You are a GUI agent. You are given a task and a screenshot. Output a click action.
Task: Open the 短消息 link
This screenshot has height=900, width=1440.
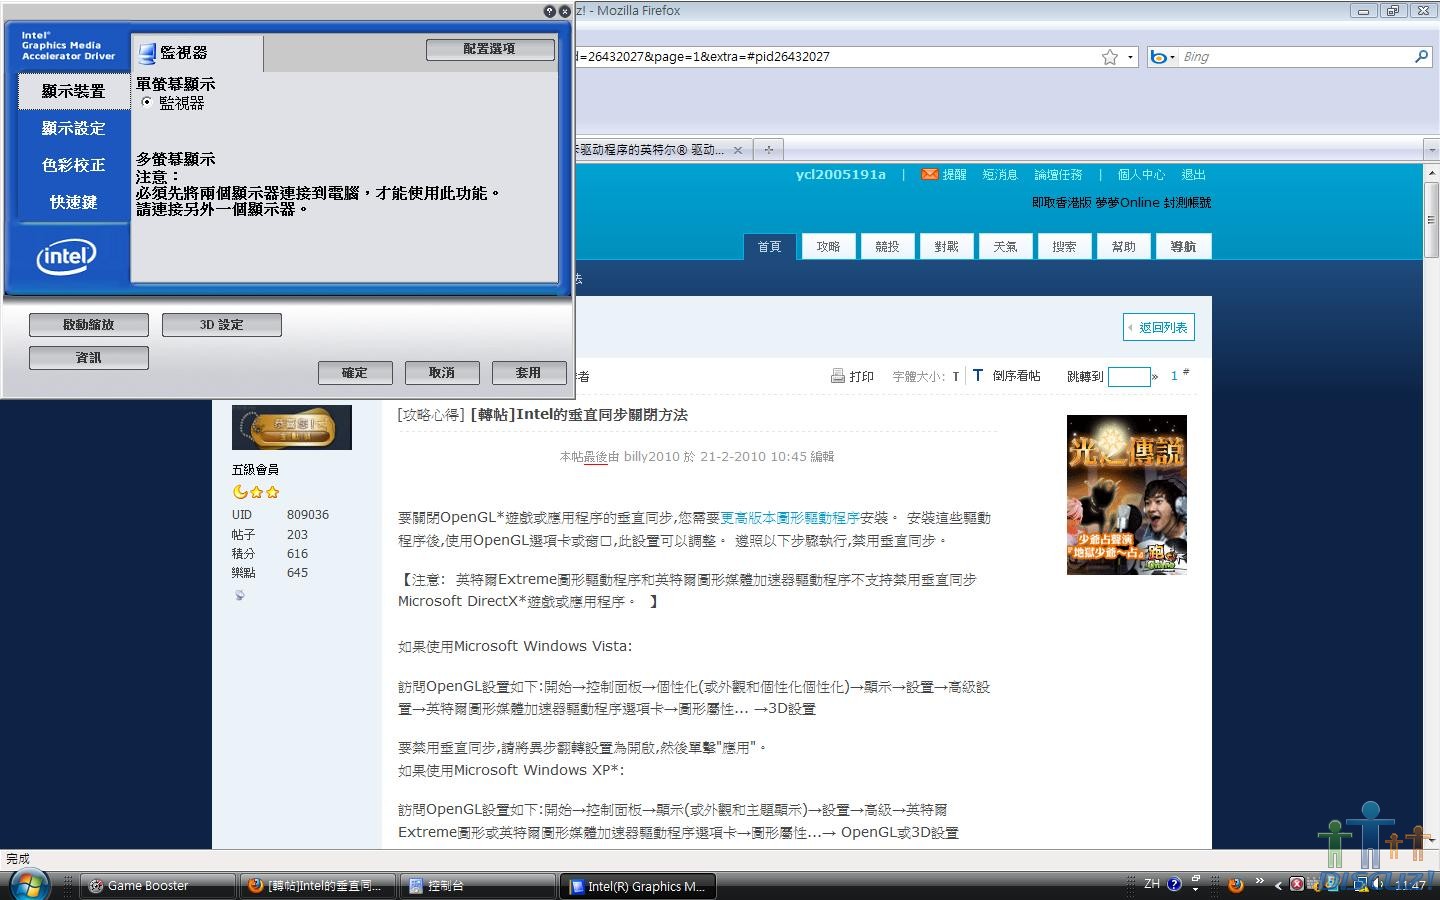[x=999, y=175]
